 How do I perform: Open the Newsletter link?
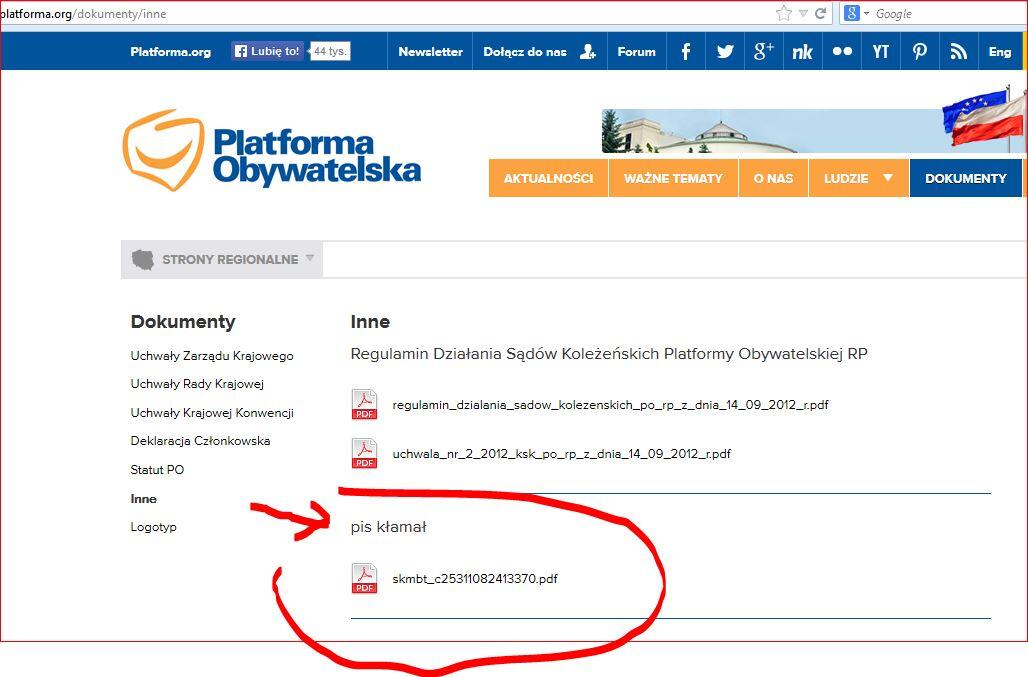coord(430,52)
